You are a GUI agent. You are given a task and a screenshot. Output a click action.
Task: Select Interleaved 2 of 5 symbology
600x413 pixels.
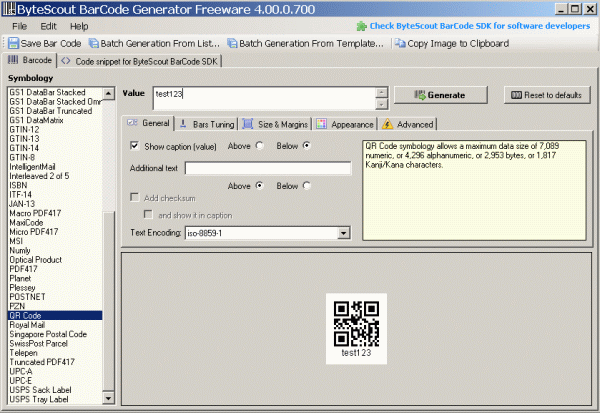39,176
